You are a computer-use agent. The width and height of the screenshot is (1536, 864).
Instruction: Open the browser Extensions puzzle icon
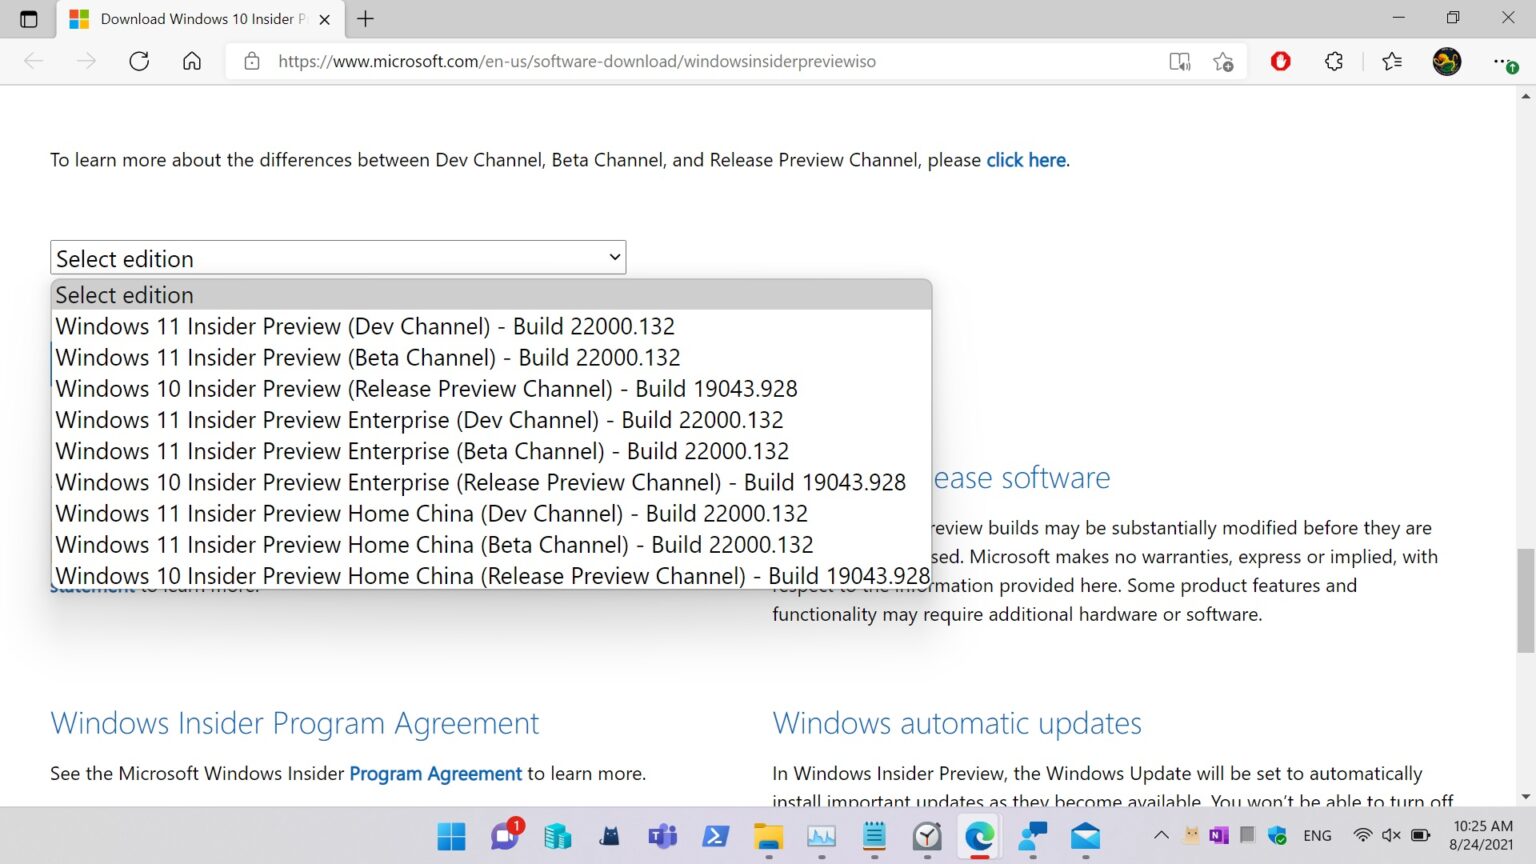point(1333,61)
